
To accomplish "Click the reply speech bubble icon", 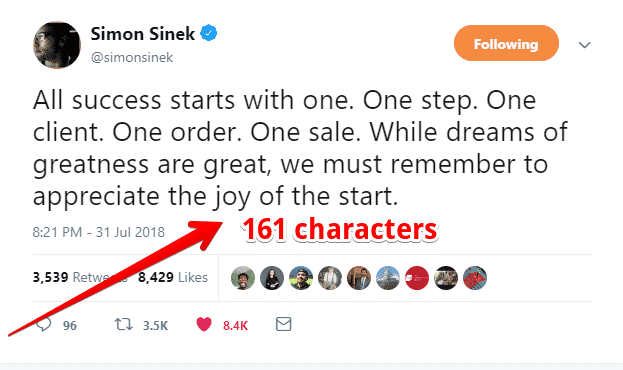I will [44, 325].
